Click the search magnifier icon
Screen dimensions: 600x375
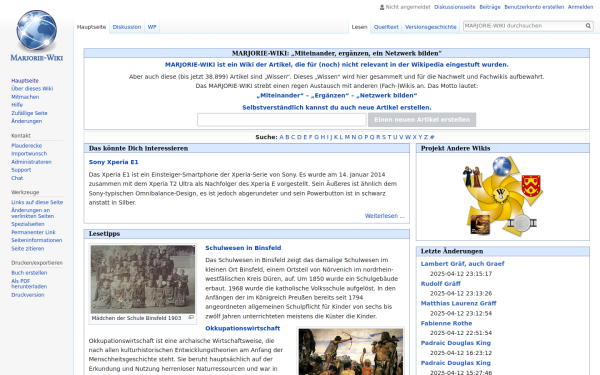588,26
